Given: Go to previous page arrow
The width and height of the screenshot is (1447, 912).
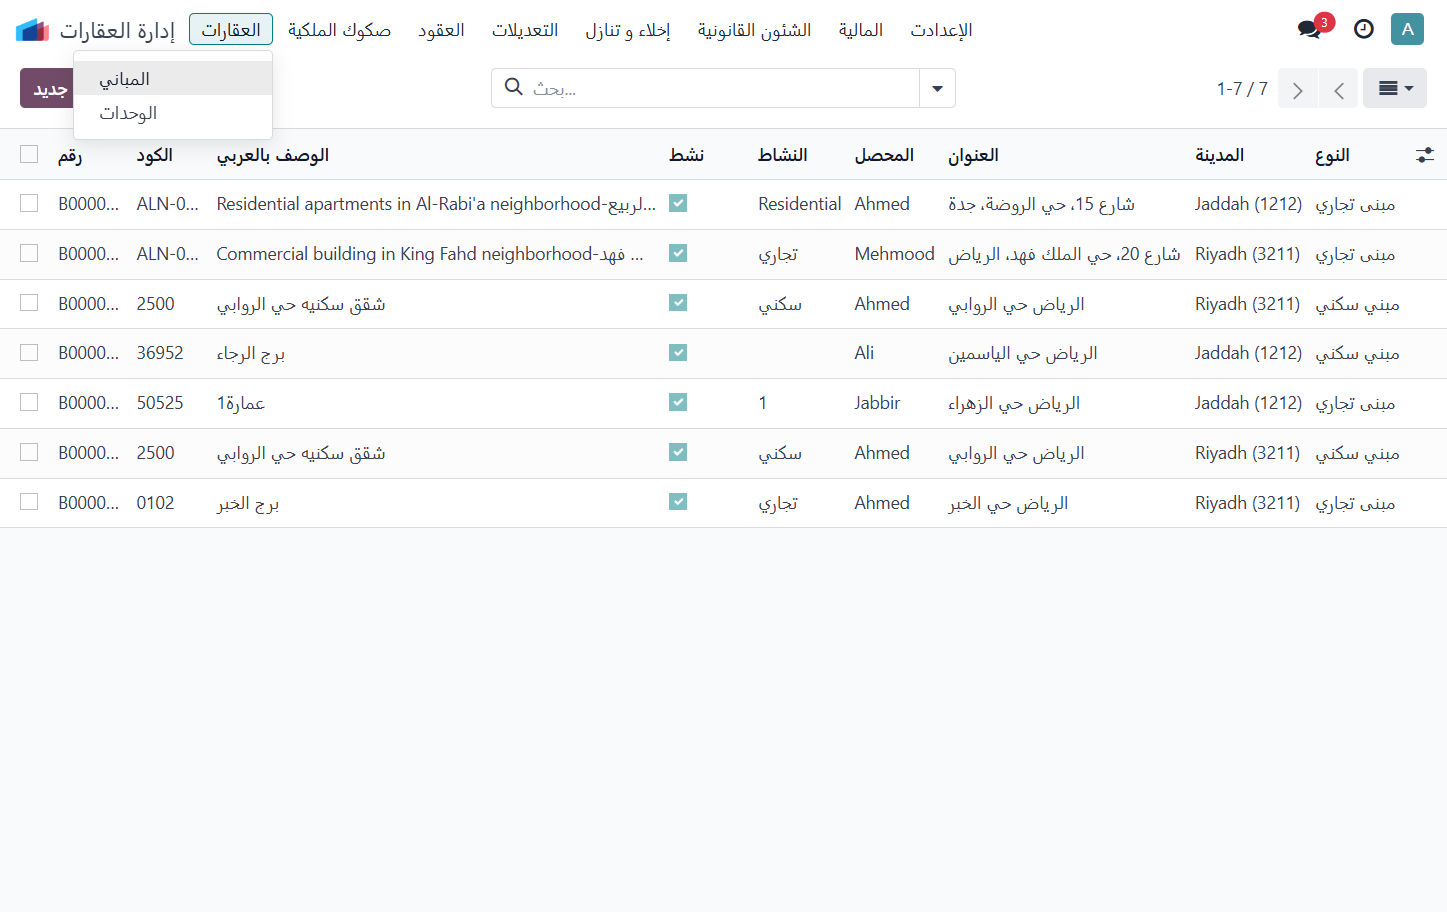Looking at the screenshot, I should 1338,88.
